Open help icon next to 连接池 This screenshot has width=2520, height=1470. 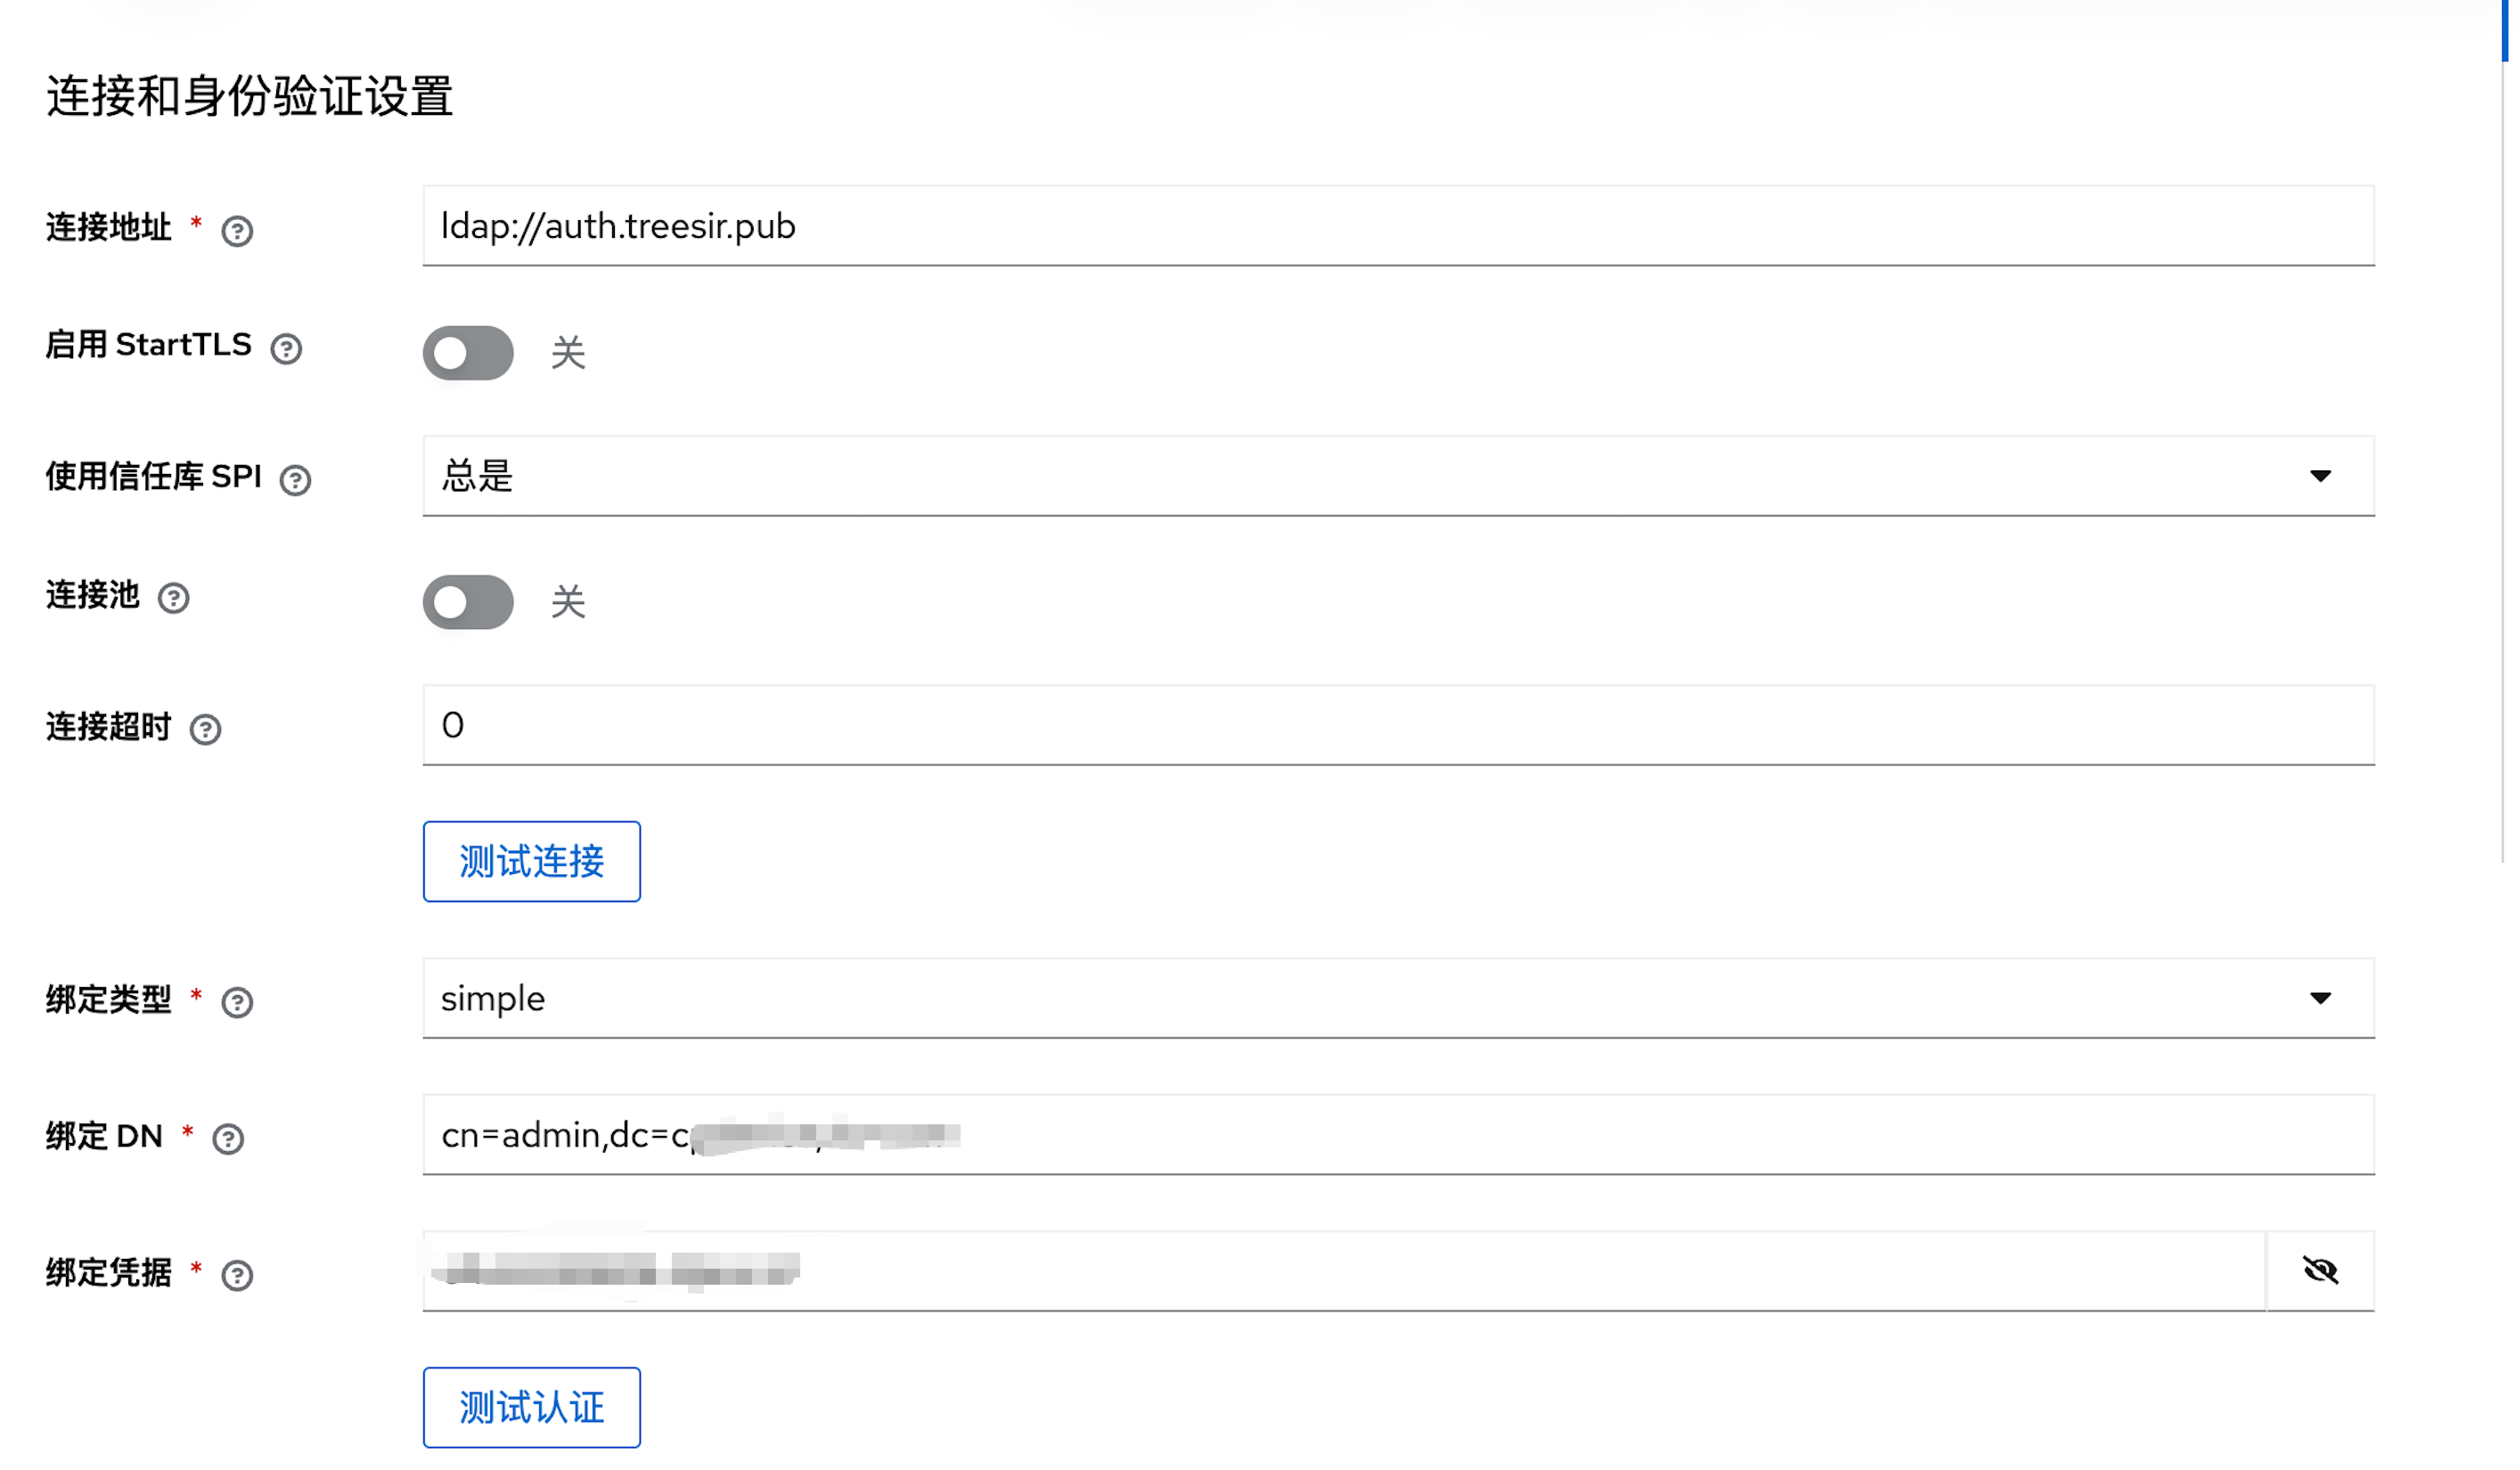pos(174,598)
